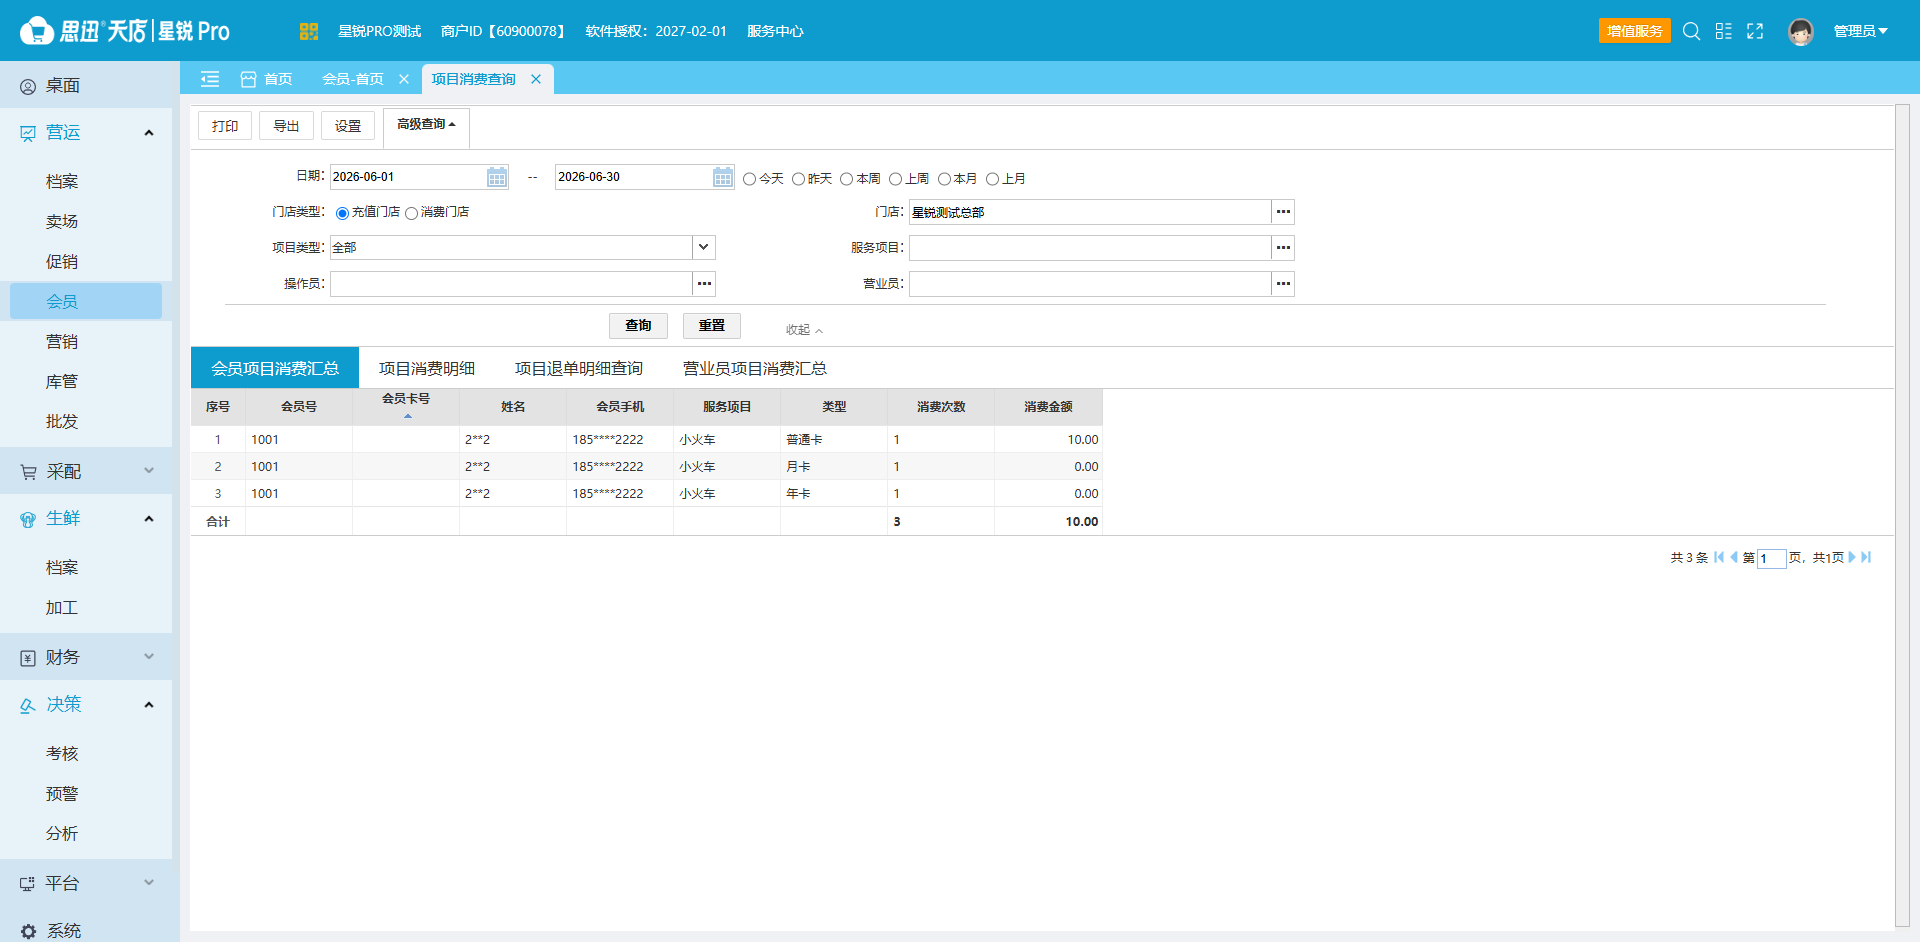This screenshot has width=1920, height=942.
Task: Click the page number input field
Action: pos(1772,558)
